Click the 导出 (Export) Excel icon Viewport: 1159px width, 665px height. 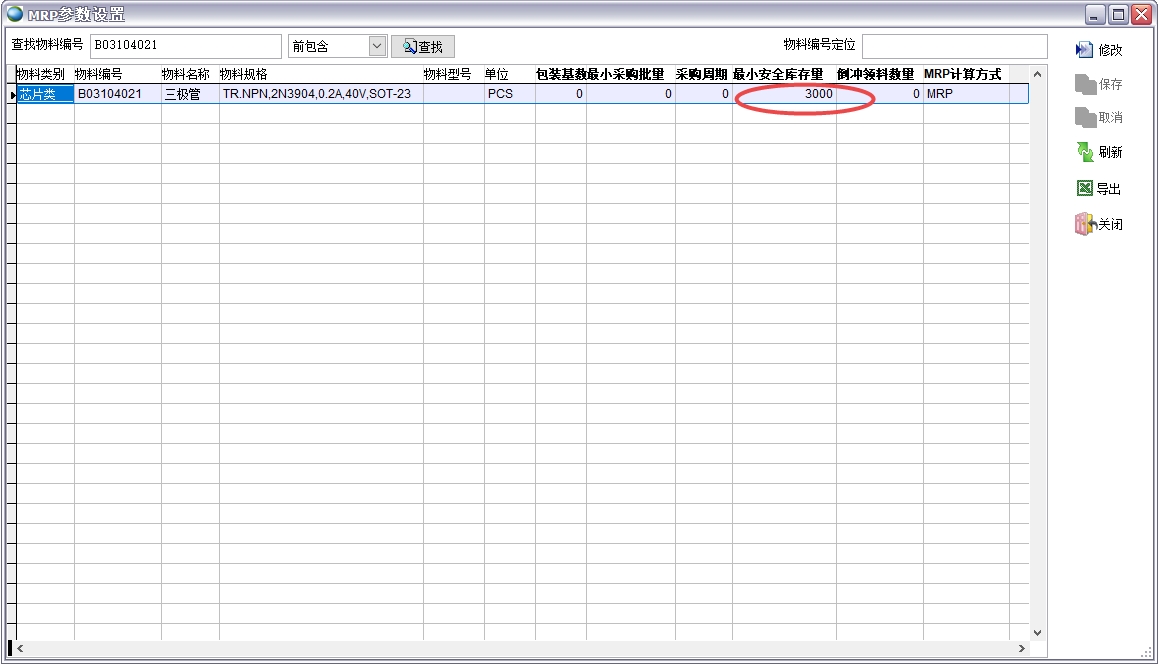pos(1085,187)
